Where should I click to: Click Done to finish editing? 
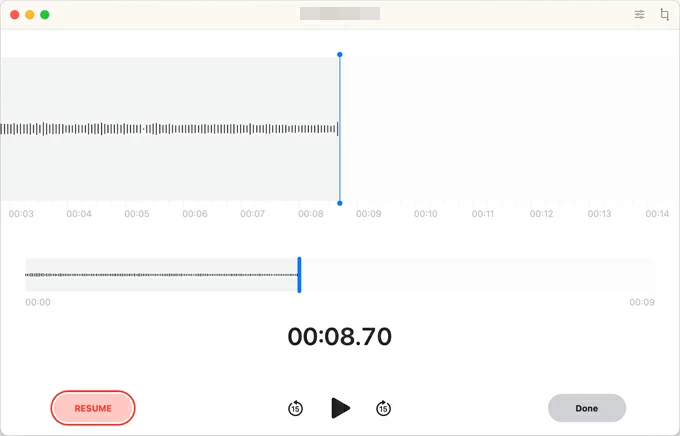[x=586, y=408]
